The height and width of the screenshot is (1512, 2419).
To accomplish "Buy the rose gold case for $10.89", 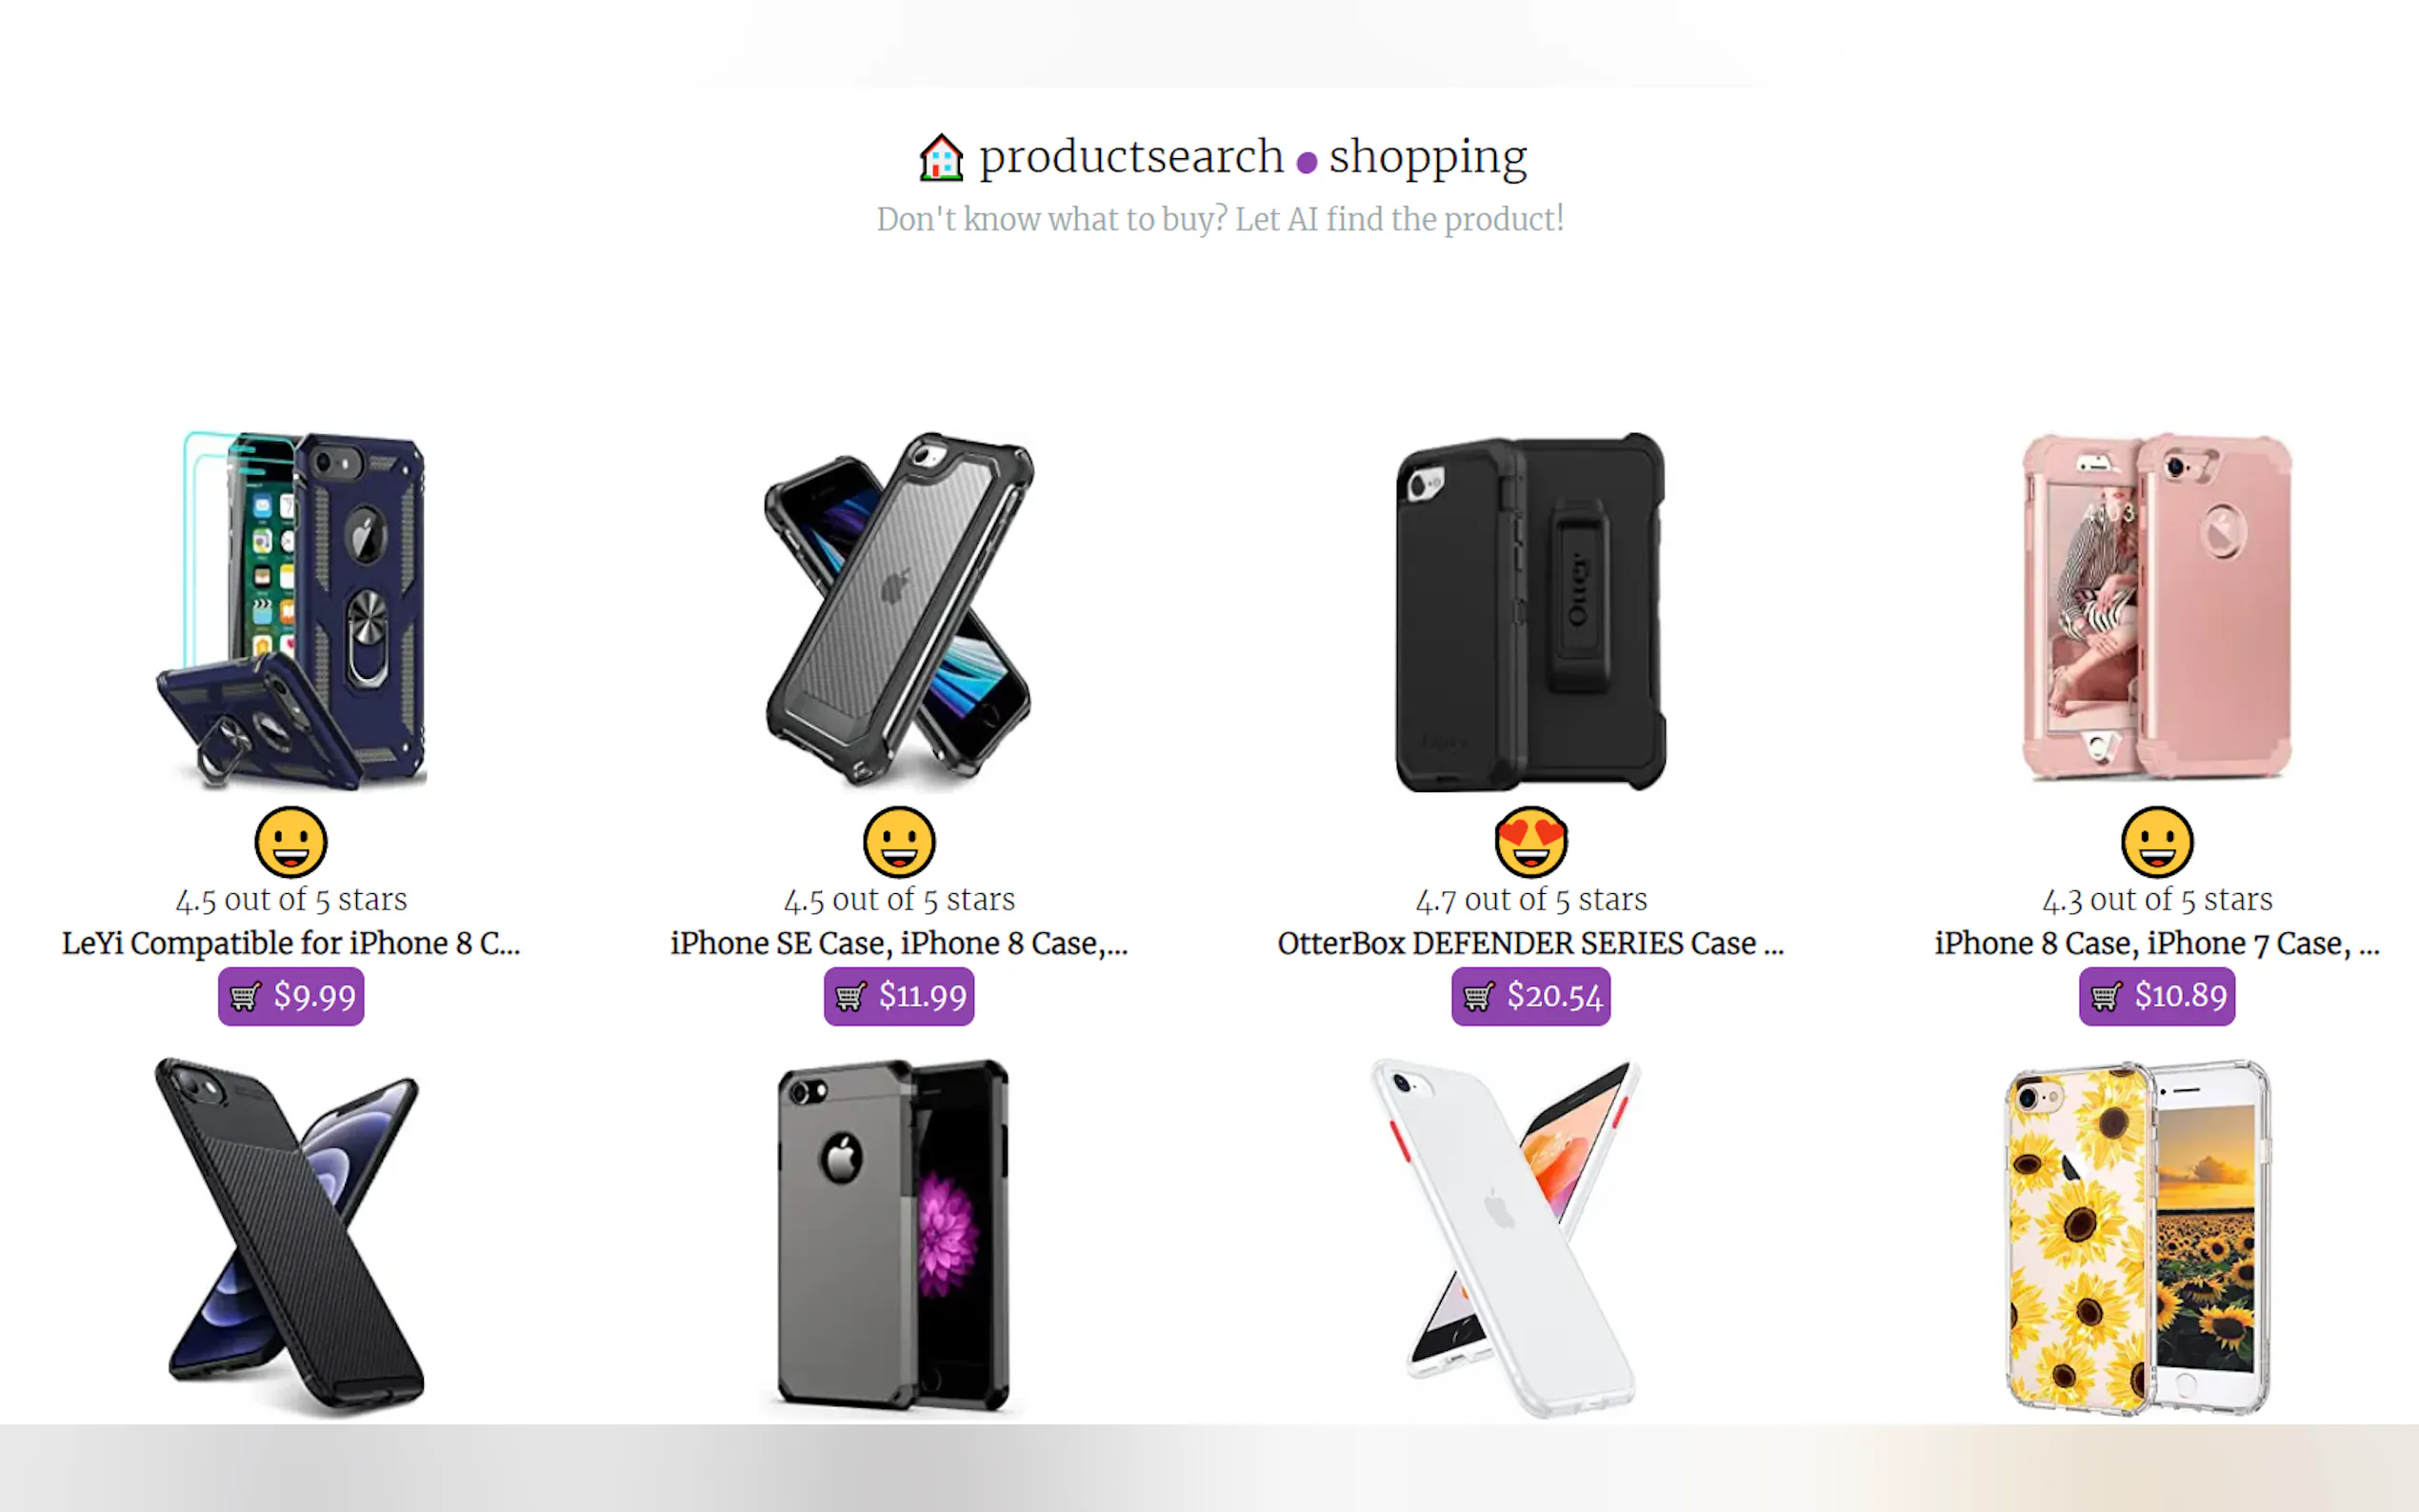I will point(2157,996).
